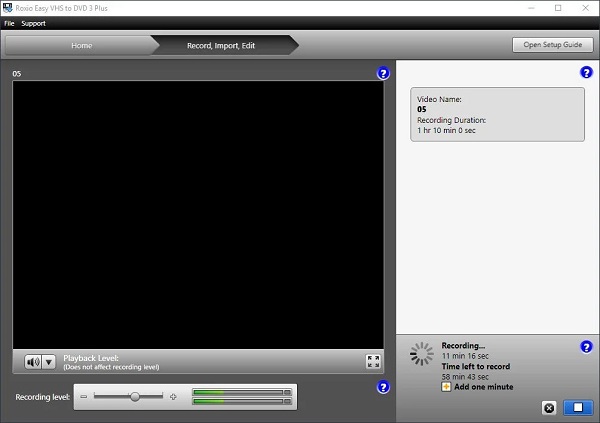Minimize the Roxio window

pyautogui.click(x=531, y=8)
